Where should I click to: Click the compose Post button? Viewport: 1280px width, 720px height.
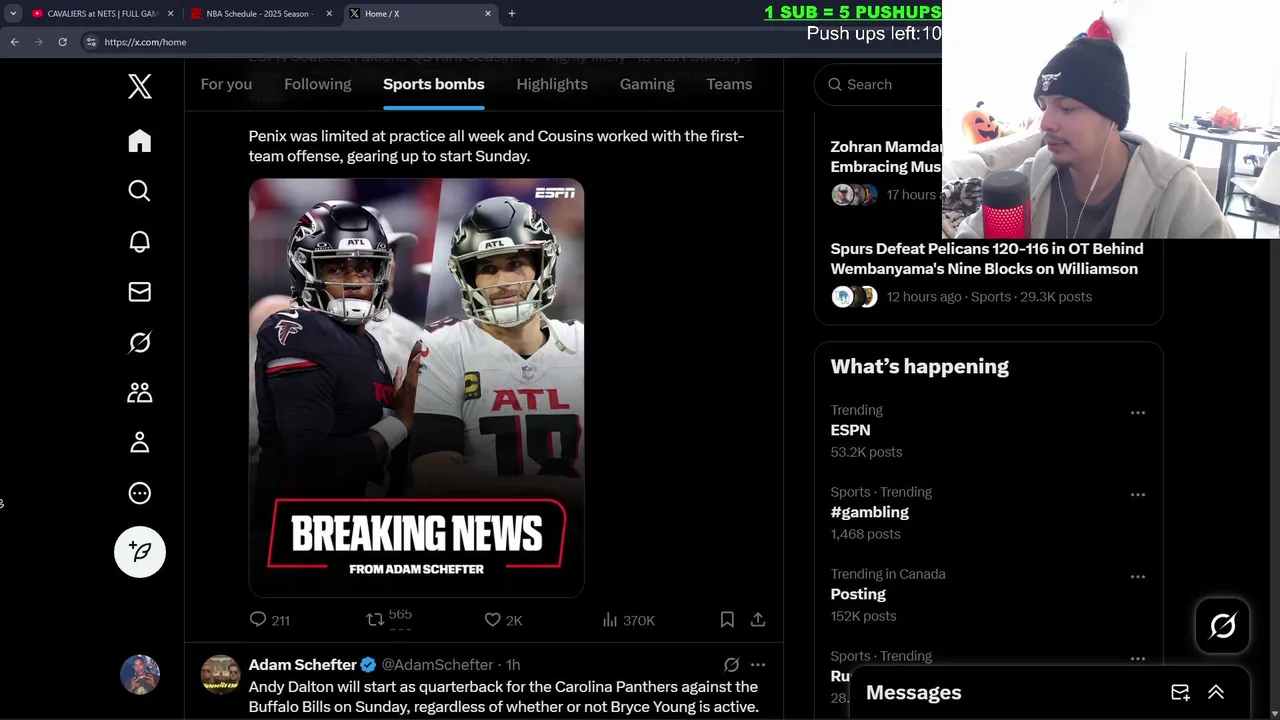pyautogui.click(x=140, y=552)
